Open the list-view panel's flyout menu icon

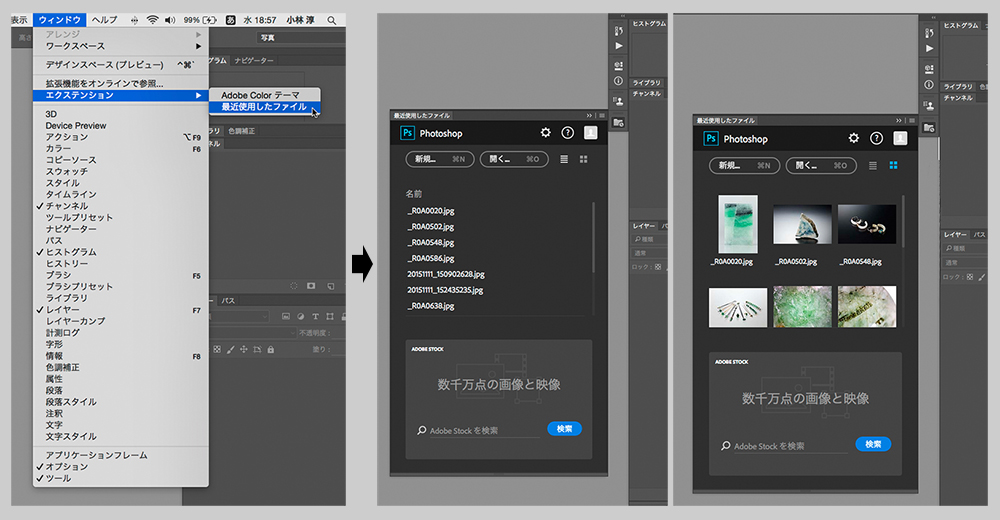coord(601,115)
